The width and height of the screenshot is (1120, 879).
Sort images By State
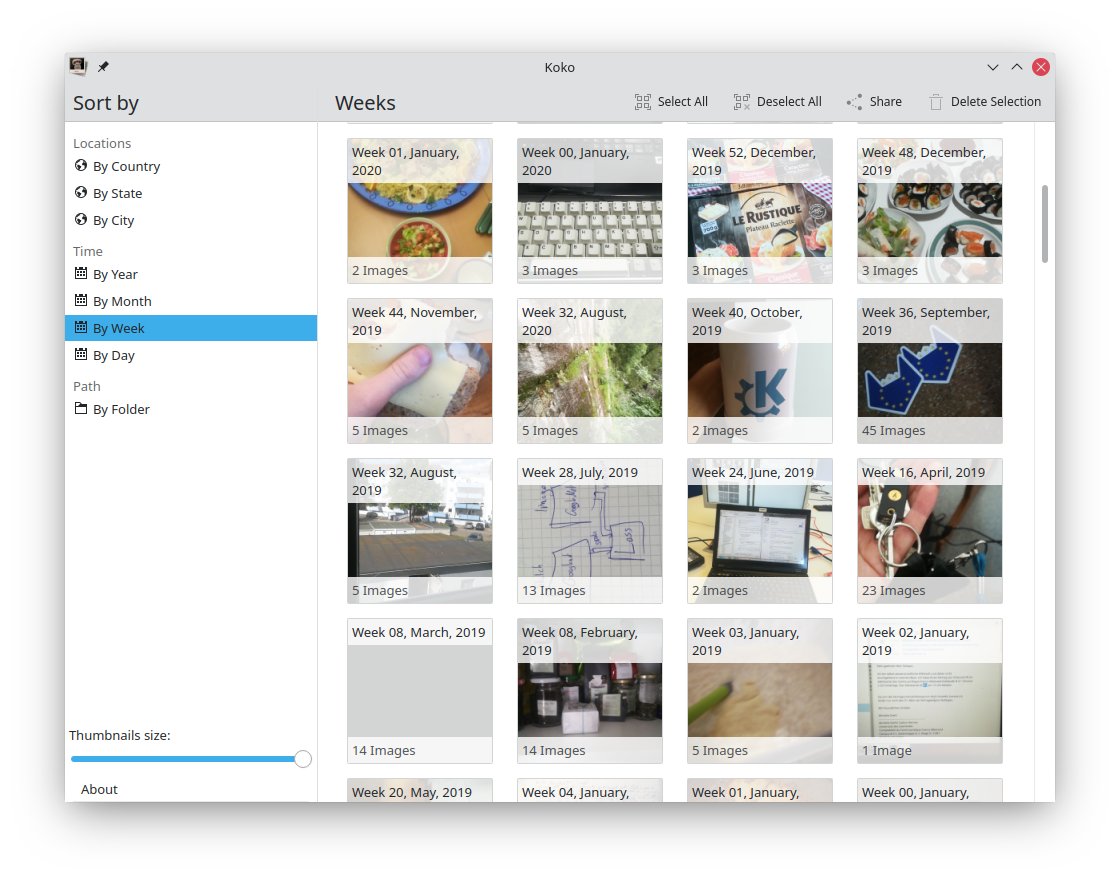pos(191,194)
